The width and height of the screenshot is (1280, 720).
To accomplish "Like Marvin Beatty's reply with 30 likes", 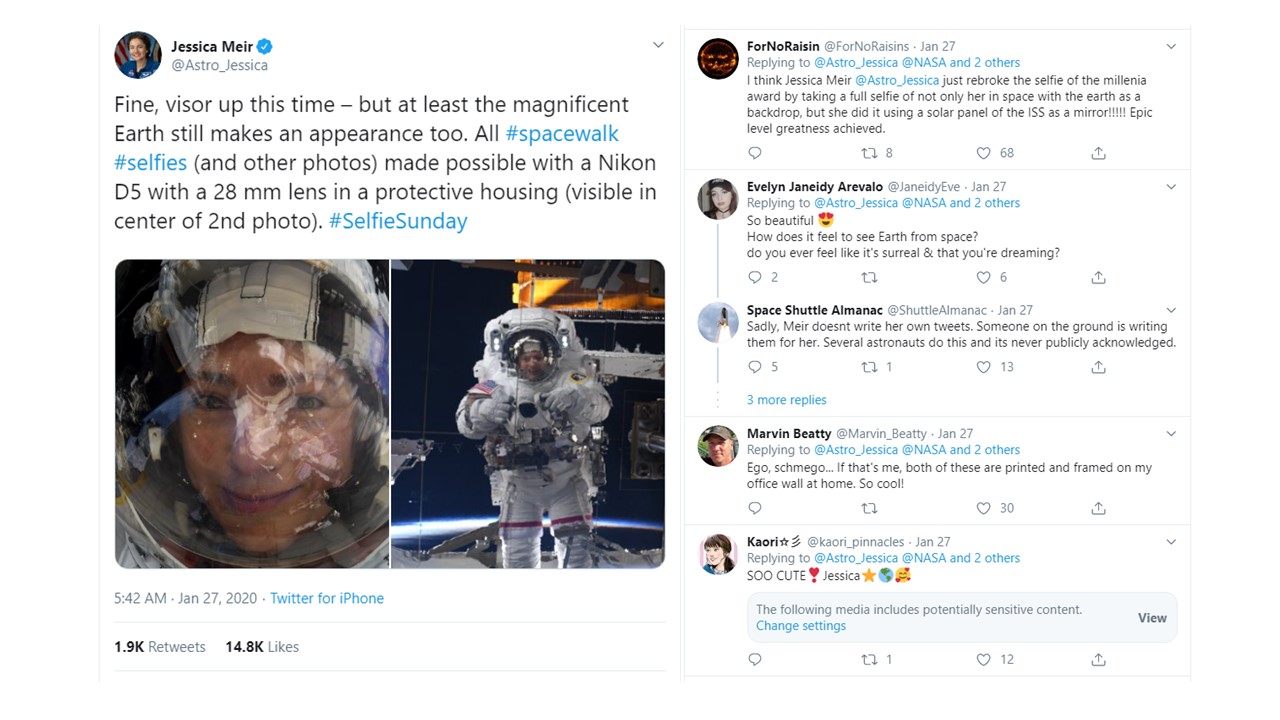I will (x=983, y=508).
